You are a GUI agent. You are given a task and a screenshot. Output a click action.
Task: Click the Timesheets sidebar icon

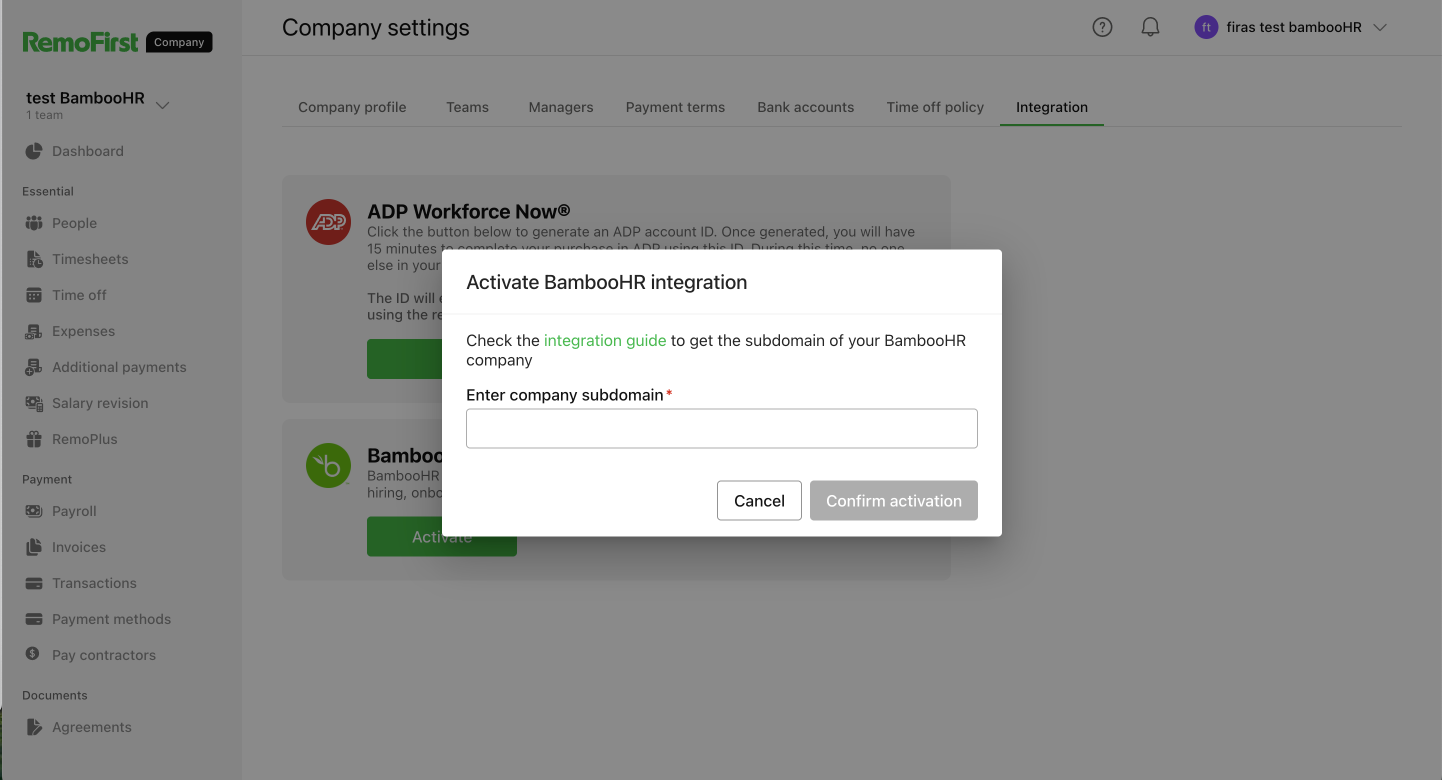pos(34,259)
